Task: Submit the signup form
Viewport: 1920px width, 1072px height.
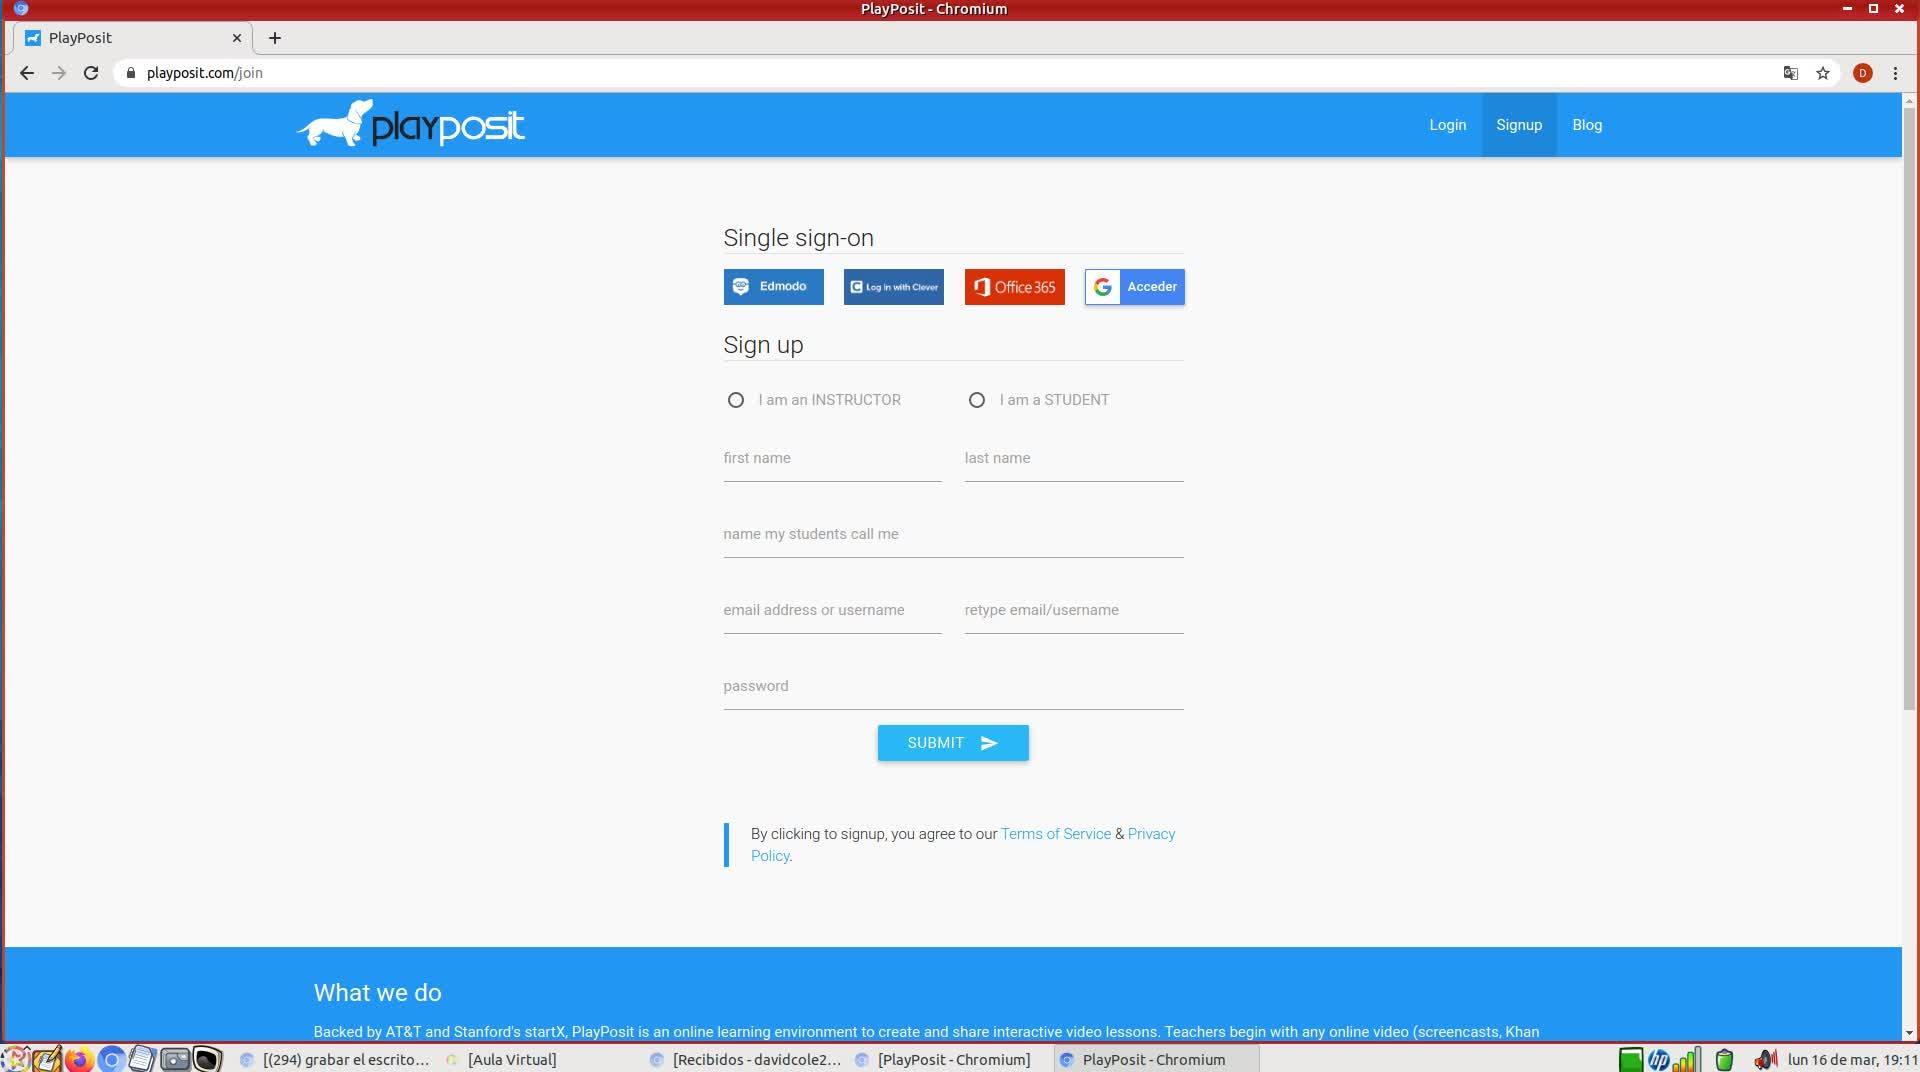Action: [953, 743]
